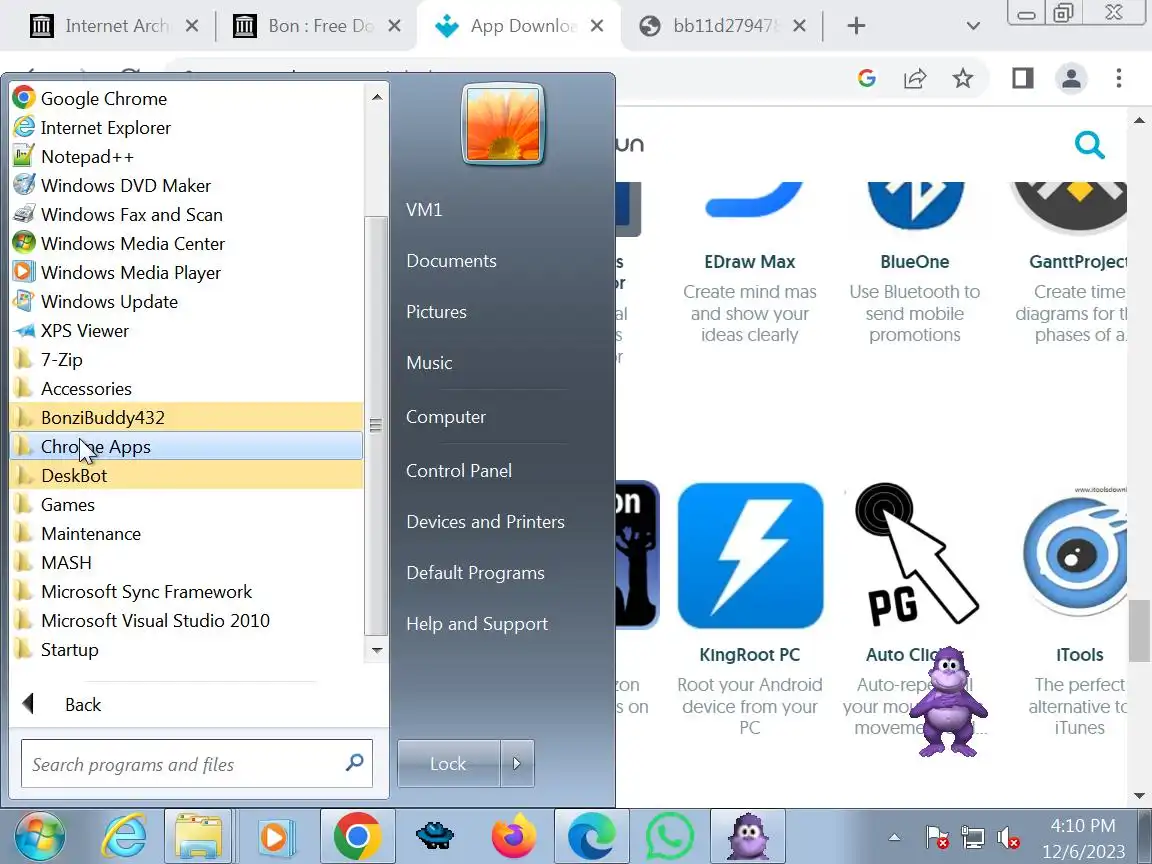Launch Windows Media Center
The height and width of the screenshot is (864, 1152).
187,244
